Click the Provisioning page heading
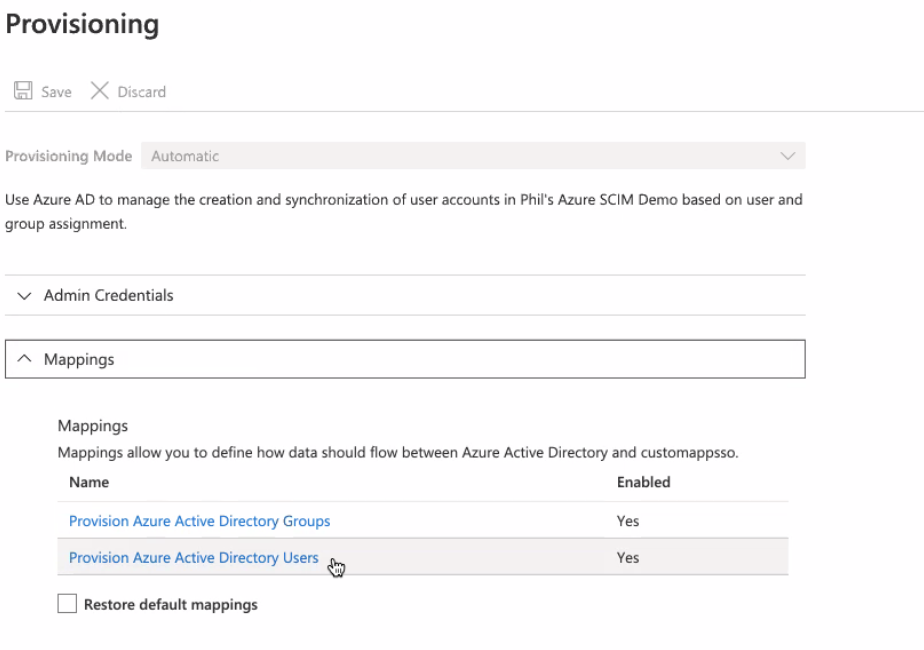 [82, 24]
